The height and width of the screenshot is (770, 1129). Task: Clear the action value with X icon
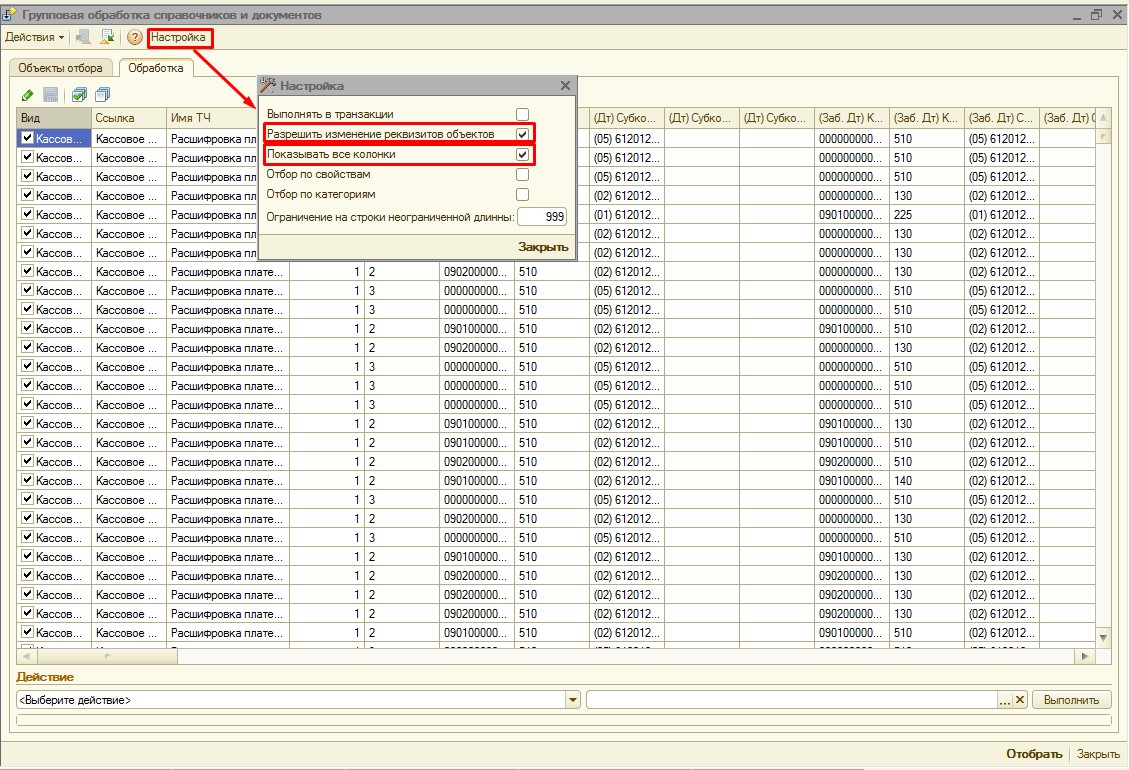pos(1021,700)
